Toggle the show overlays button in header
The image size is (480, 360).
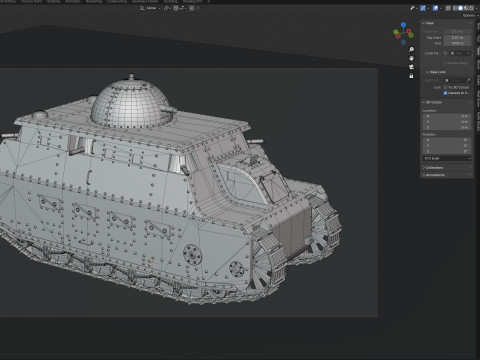(x=435, y=8)
